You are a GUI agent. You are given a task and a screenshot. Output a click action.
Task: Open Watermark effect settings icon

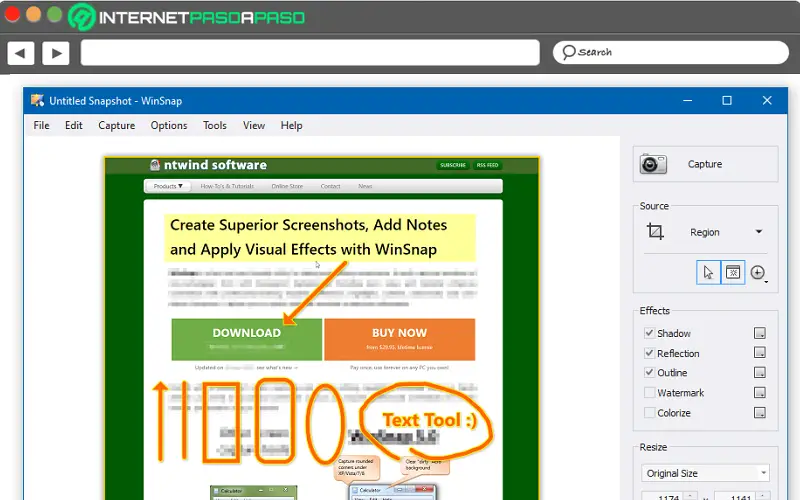(x=760, y=393)
